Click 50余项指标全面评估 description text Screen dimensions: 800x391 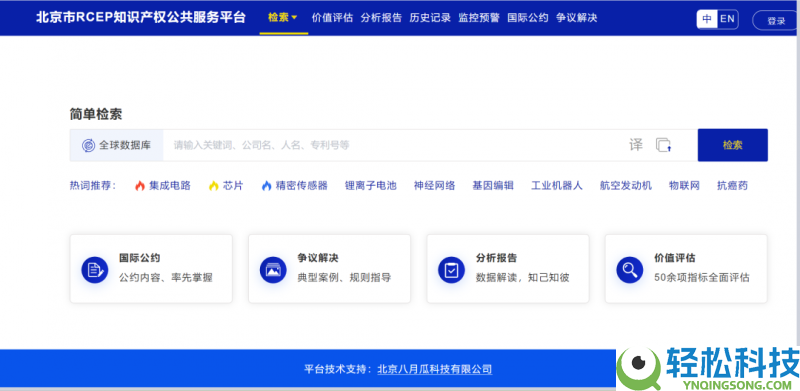(x=702, y=278)
